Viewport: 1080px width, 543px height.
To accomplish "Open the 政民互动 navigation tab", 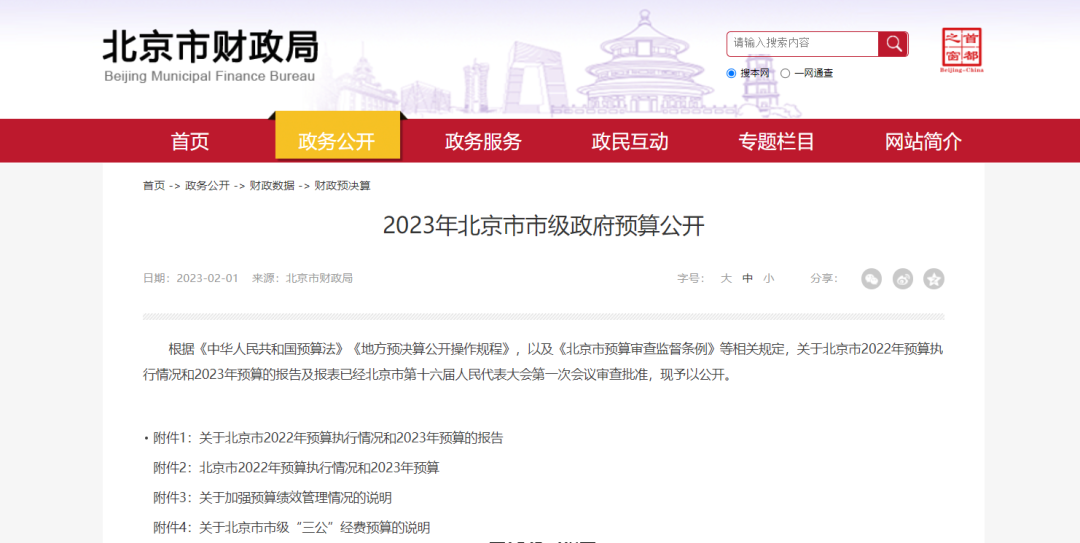I will [x=630, y=142].
